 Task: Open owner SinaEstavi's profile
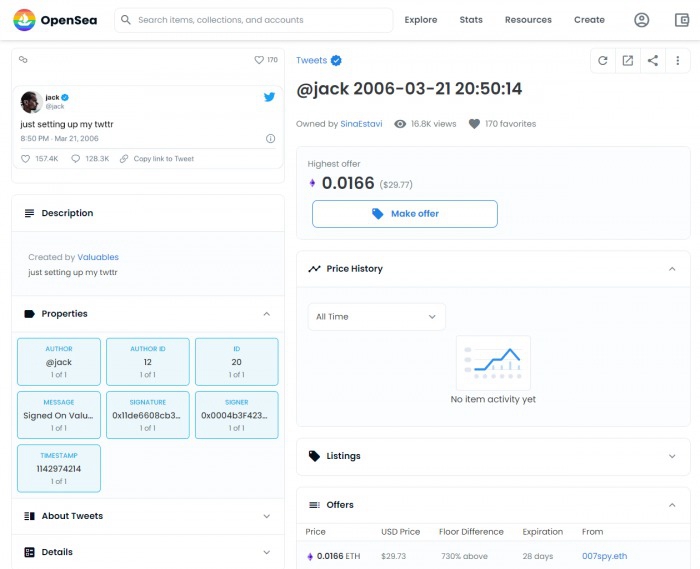361,124
